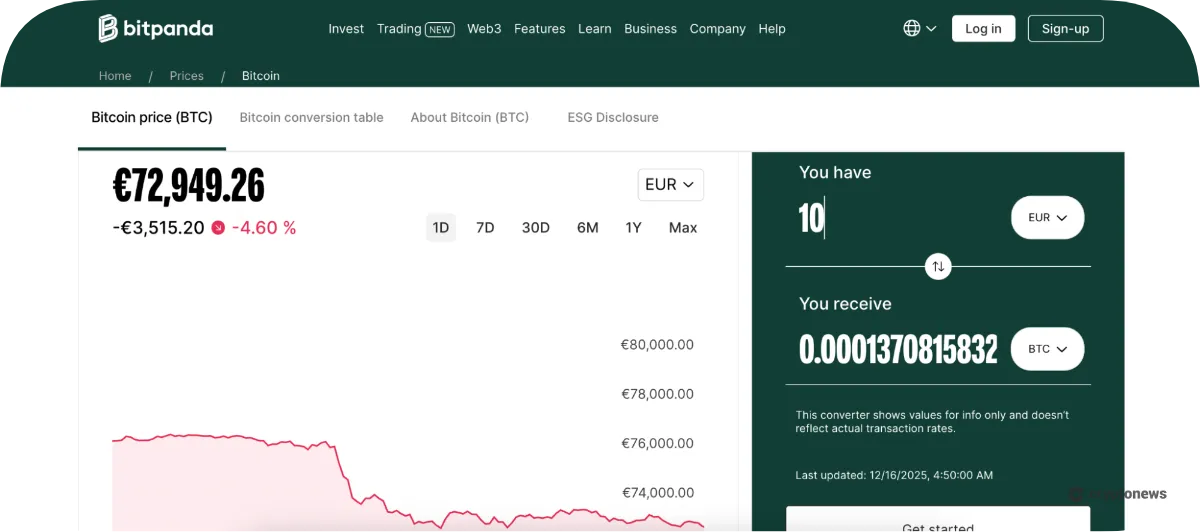Open the Business menu
Screen dimensions: 1200x532
(x=651, y=29)
